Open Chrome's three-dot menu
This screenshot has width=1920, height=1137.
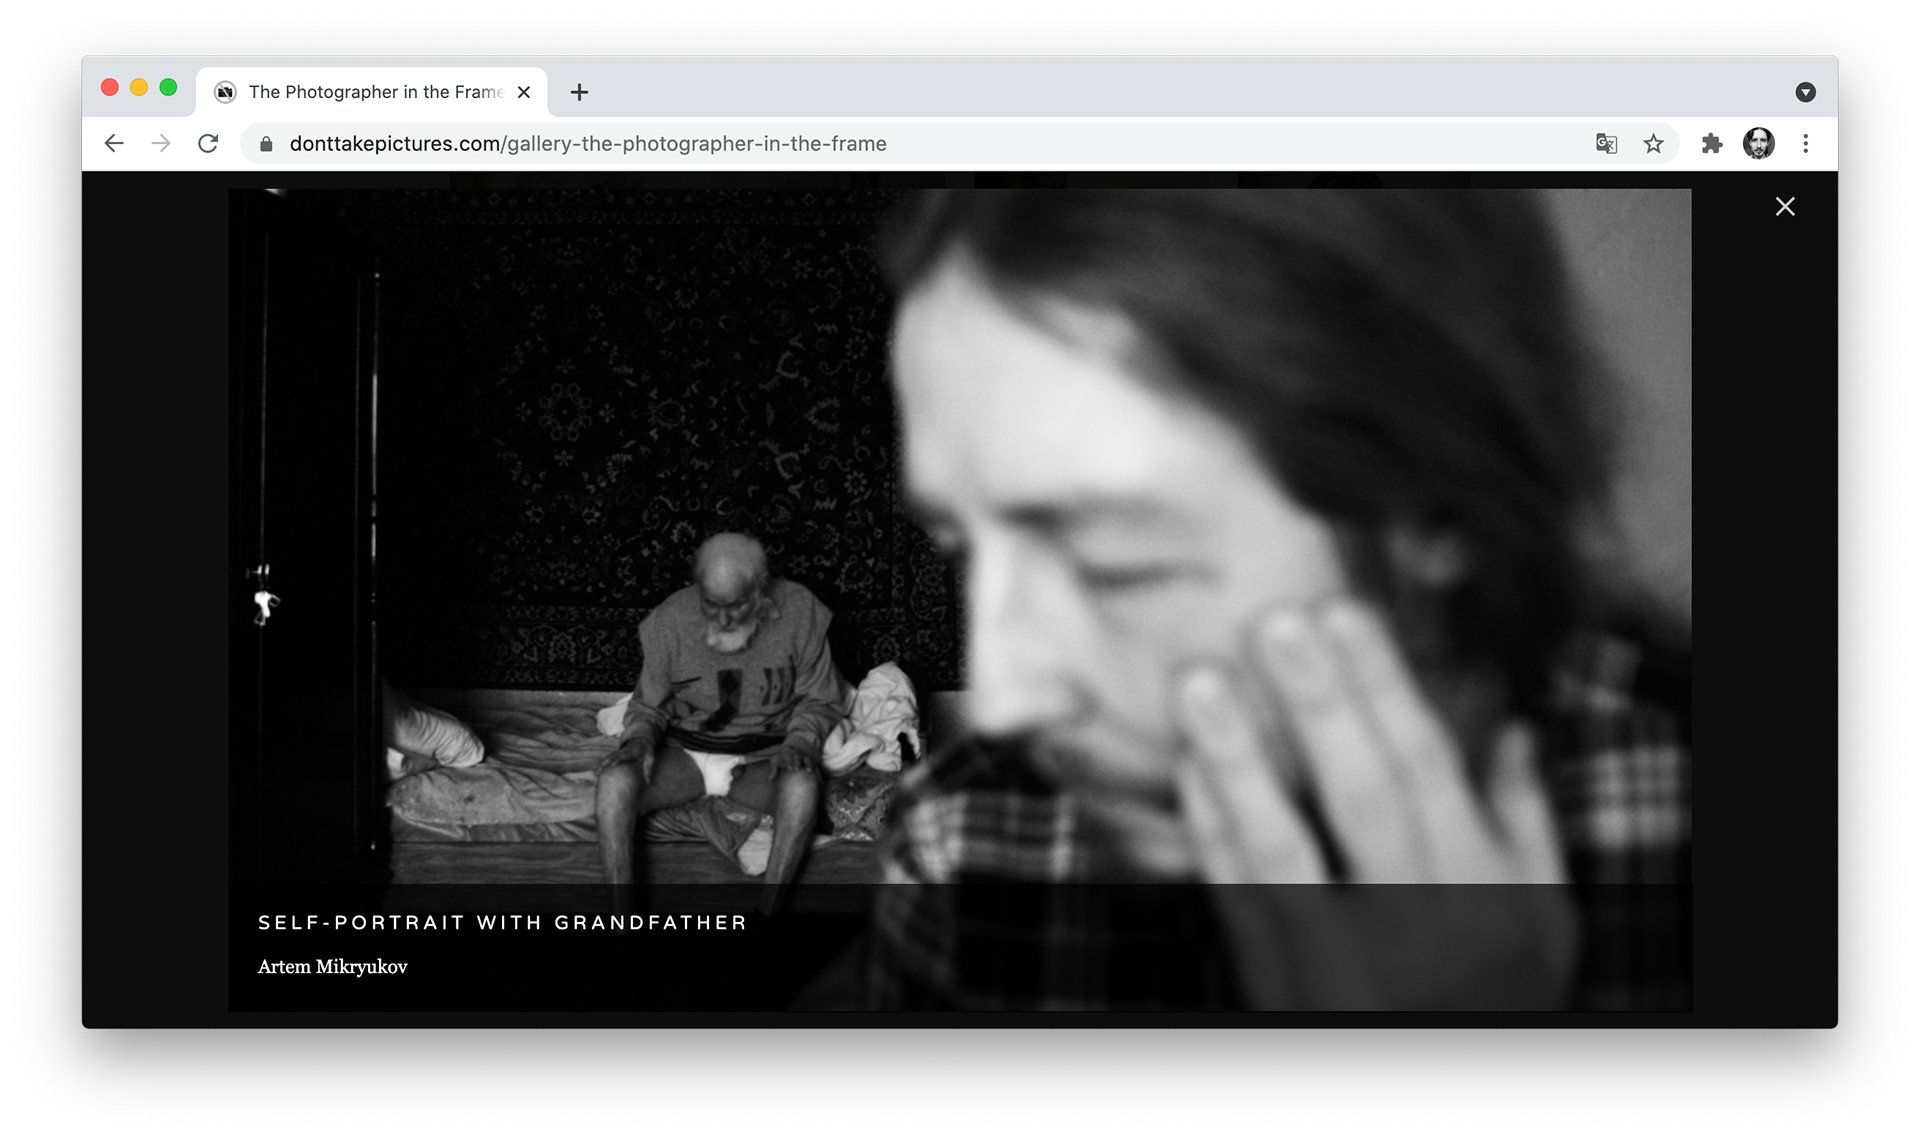click(x=1805, y=144)
